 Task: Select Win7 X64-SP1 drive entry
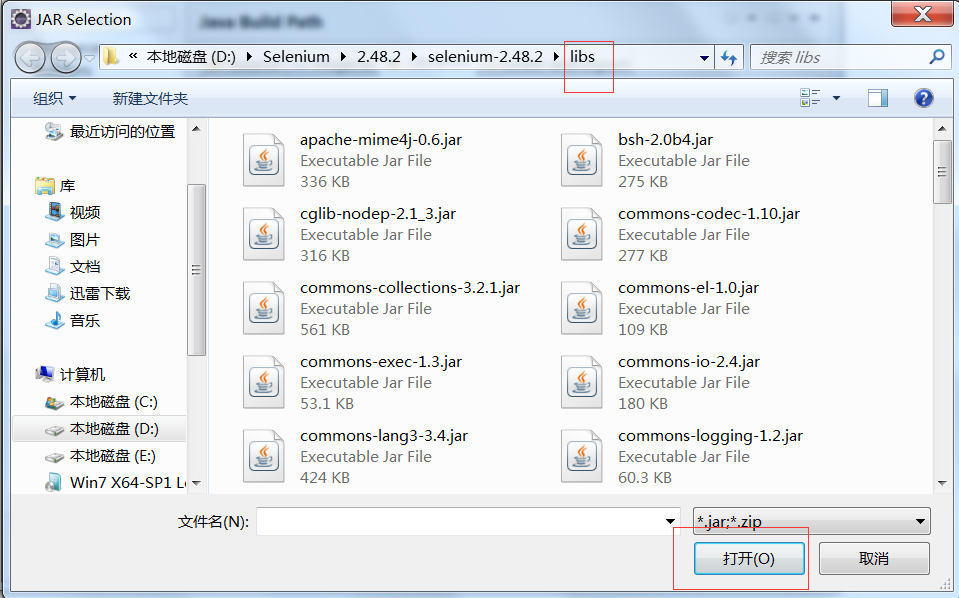pos(115,482)
